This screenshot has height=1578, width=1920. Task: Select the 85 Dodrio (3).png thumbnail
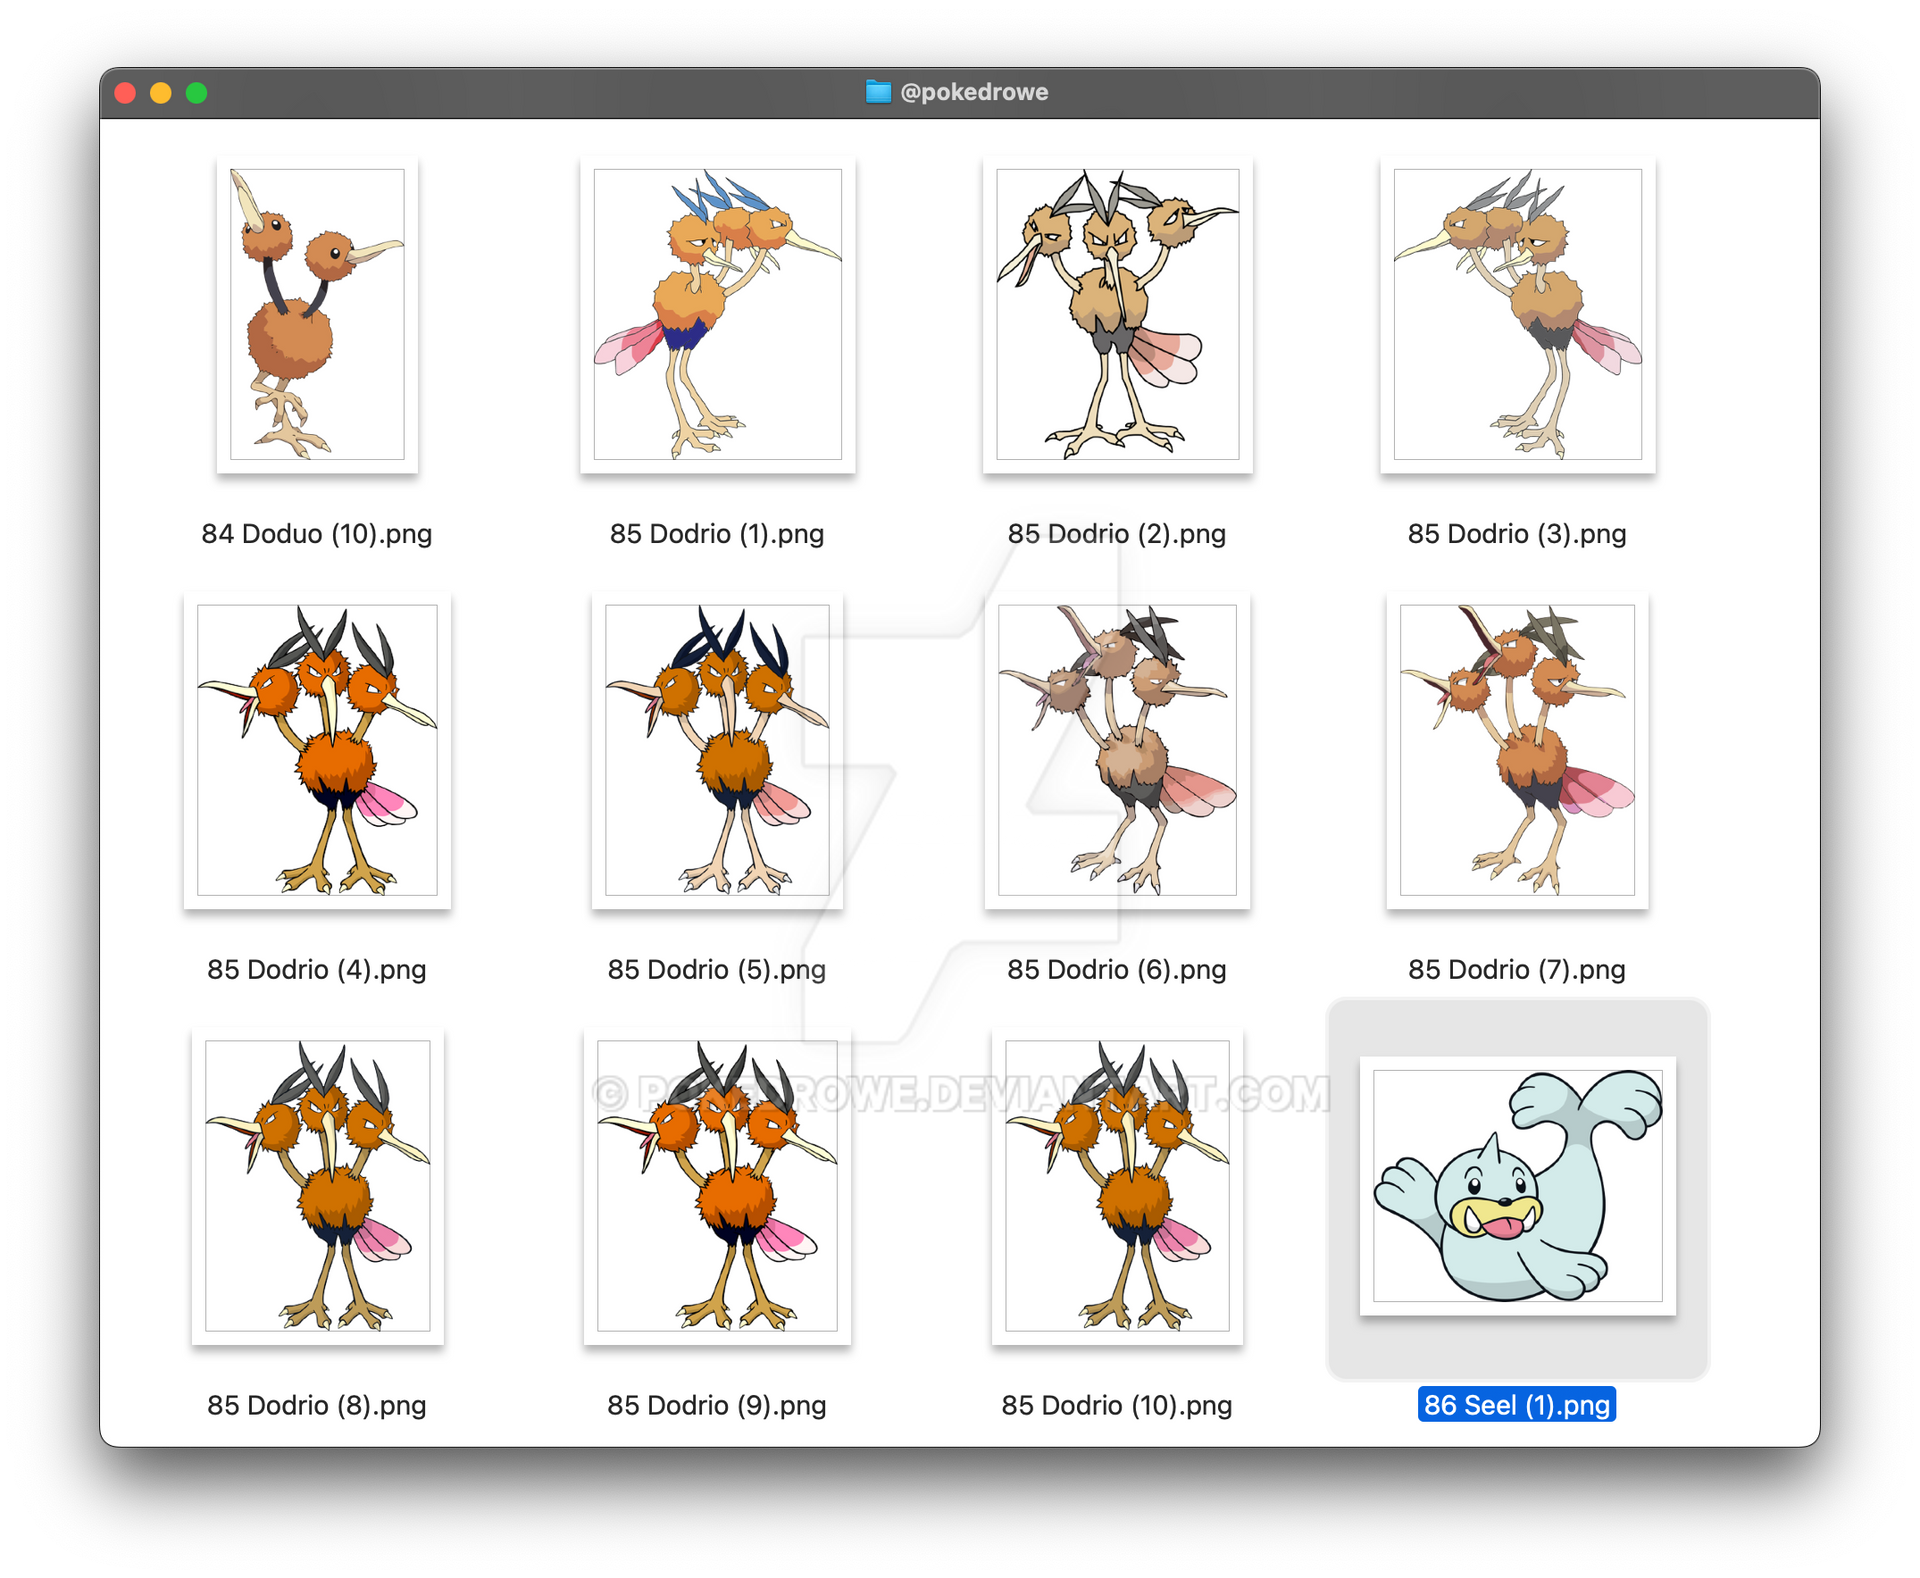[x=1517, y=314]
